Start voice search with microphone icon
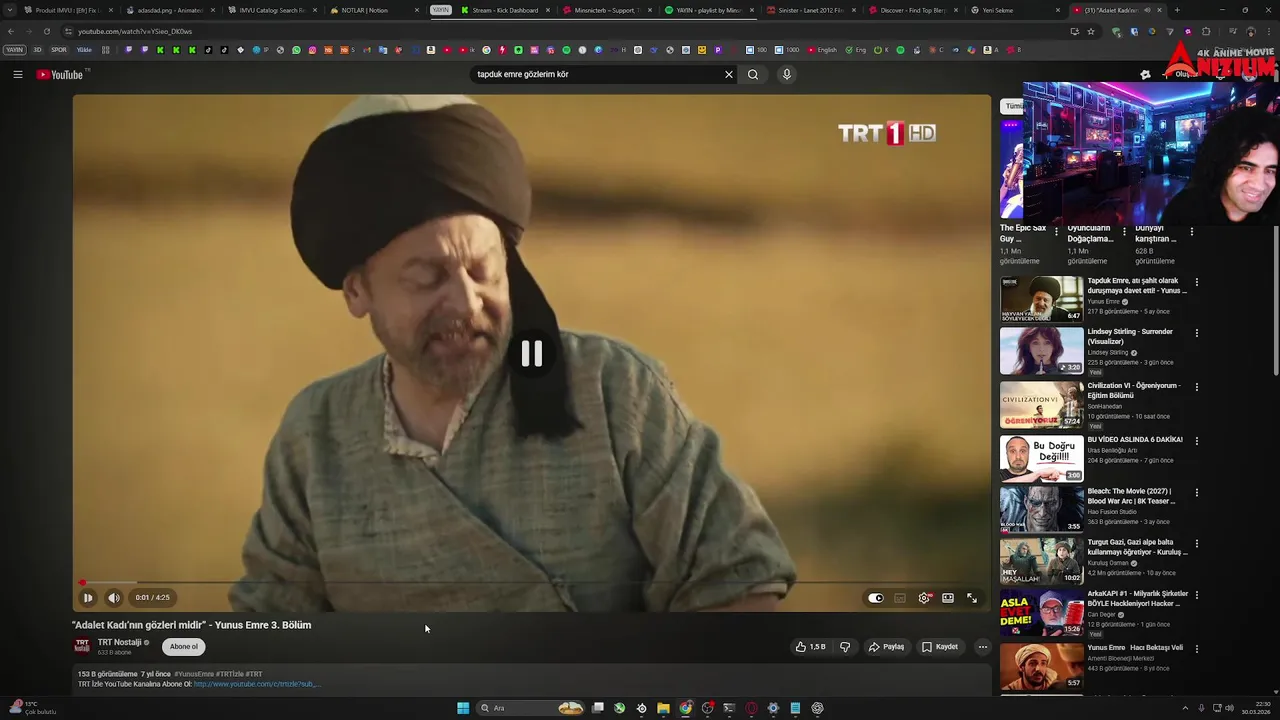Image resolution: width=1280 pixels, height=720 pixels. click(x=787, y=74)
